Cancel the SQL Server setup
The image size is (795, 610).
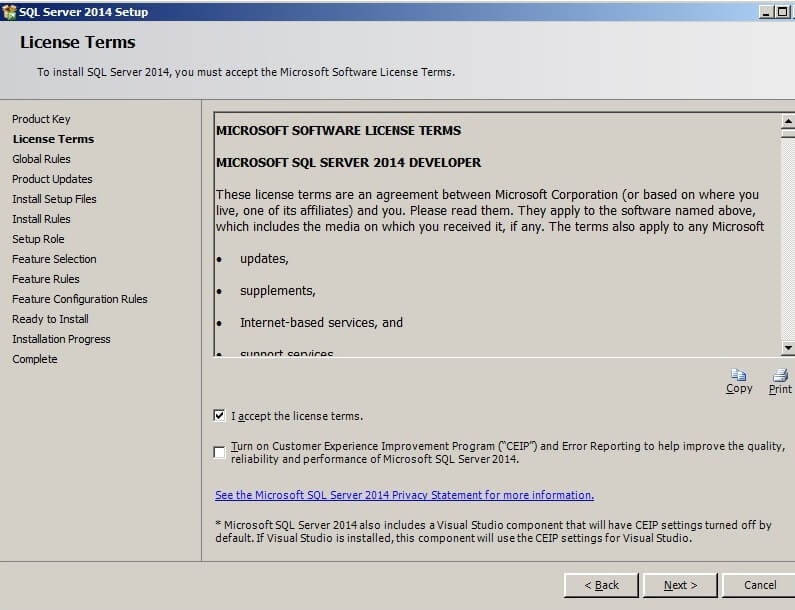(x=760, y=585)
